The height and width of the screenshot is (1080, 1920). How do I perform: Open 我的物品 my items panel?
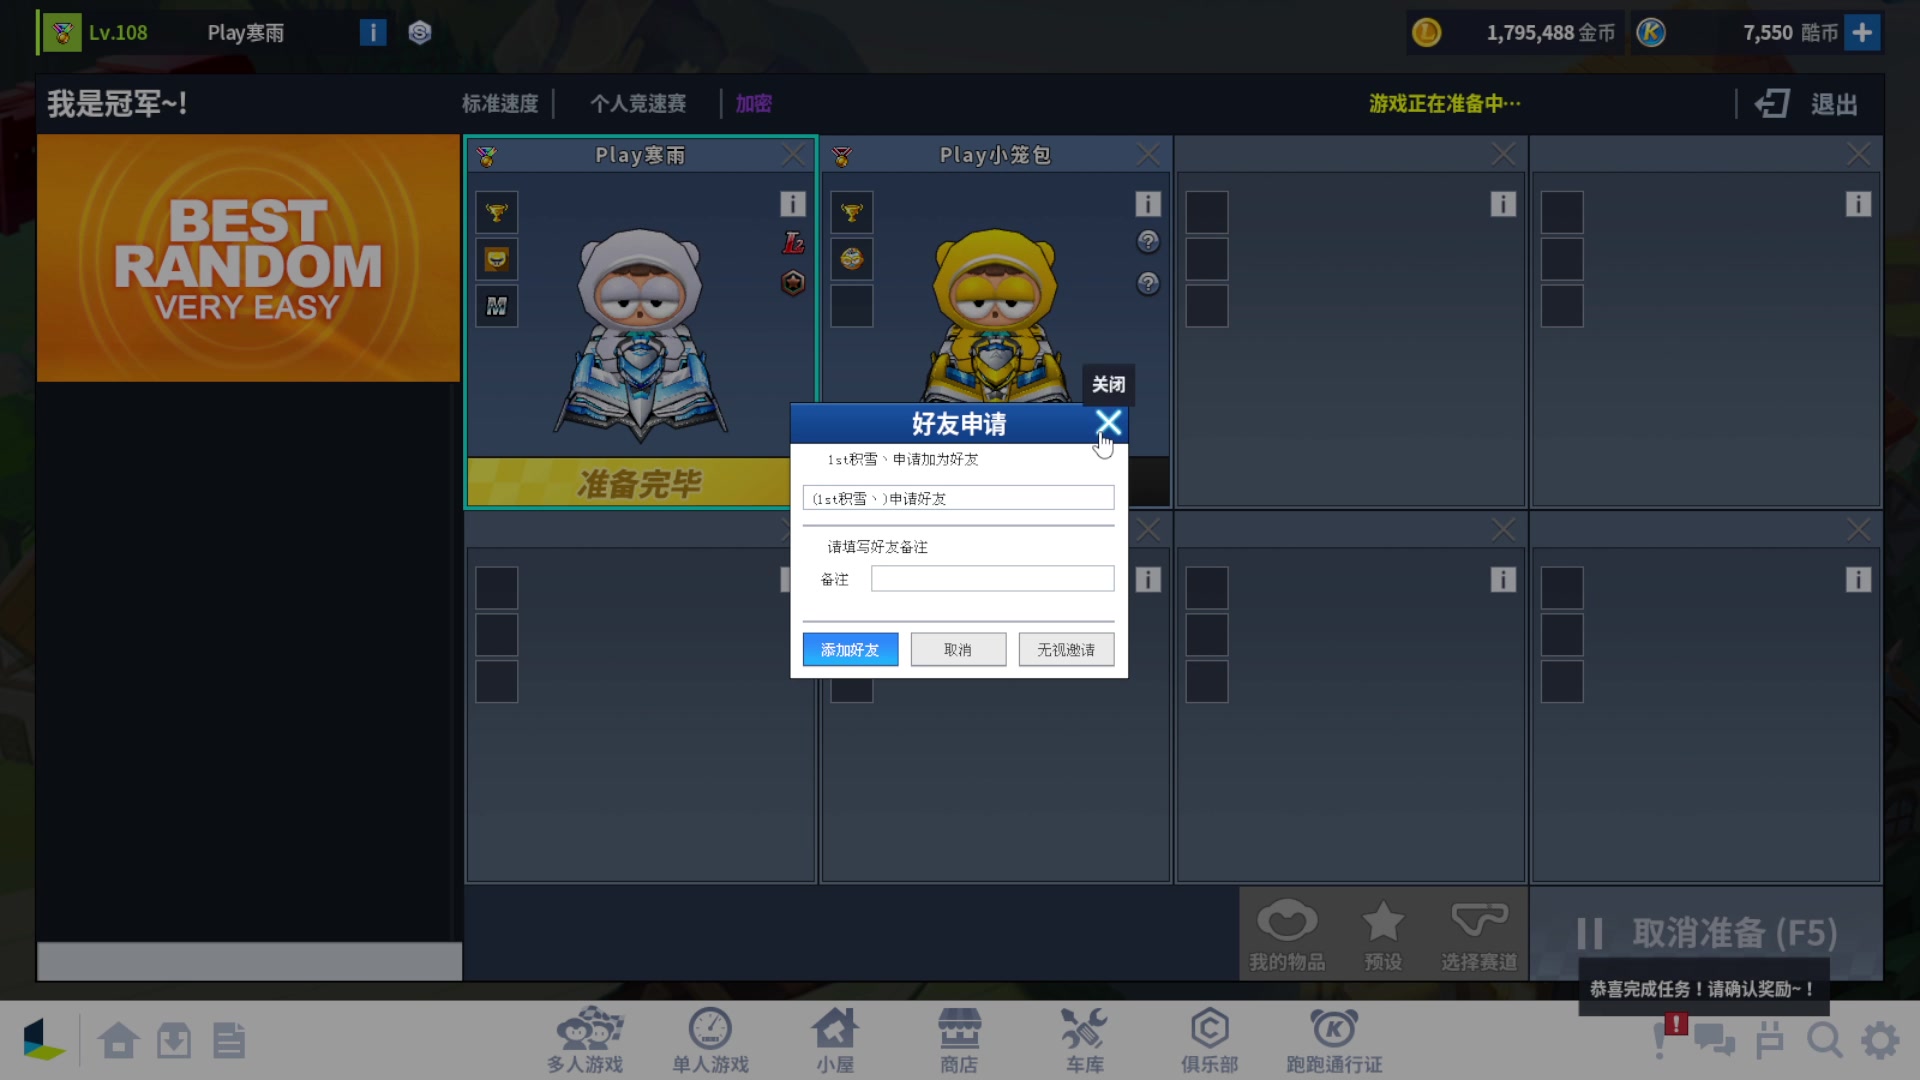tap(1288, 932)
